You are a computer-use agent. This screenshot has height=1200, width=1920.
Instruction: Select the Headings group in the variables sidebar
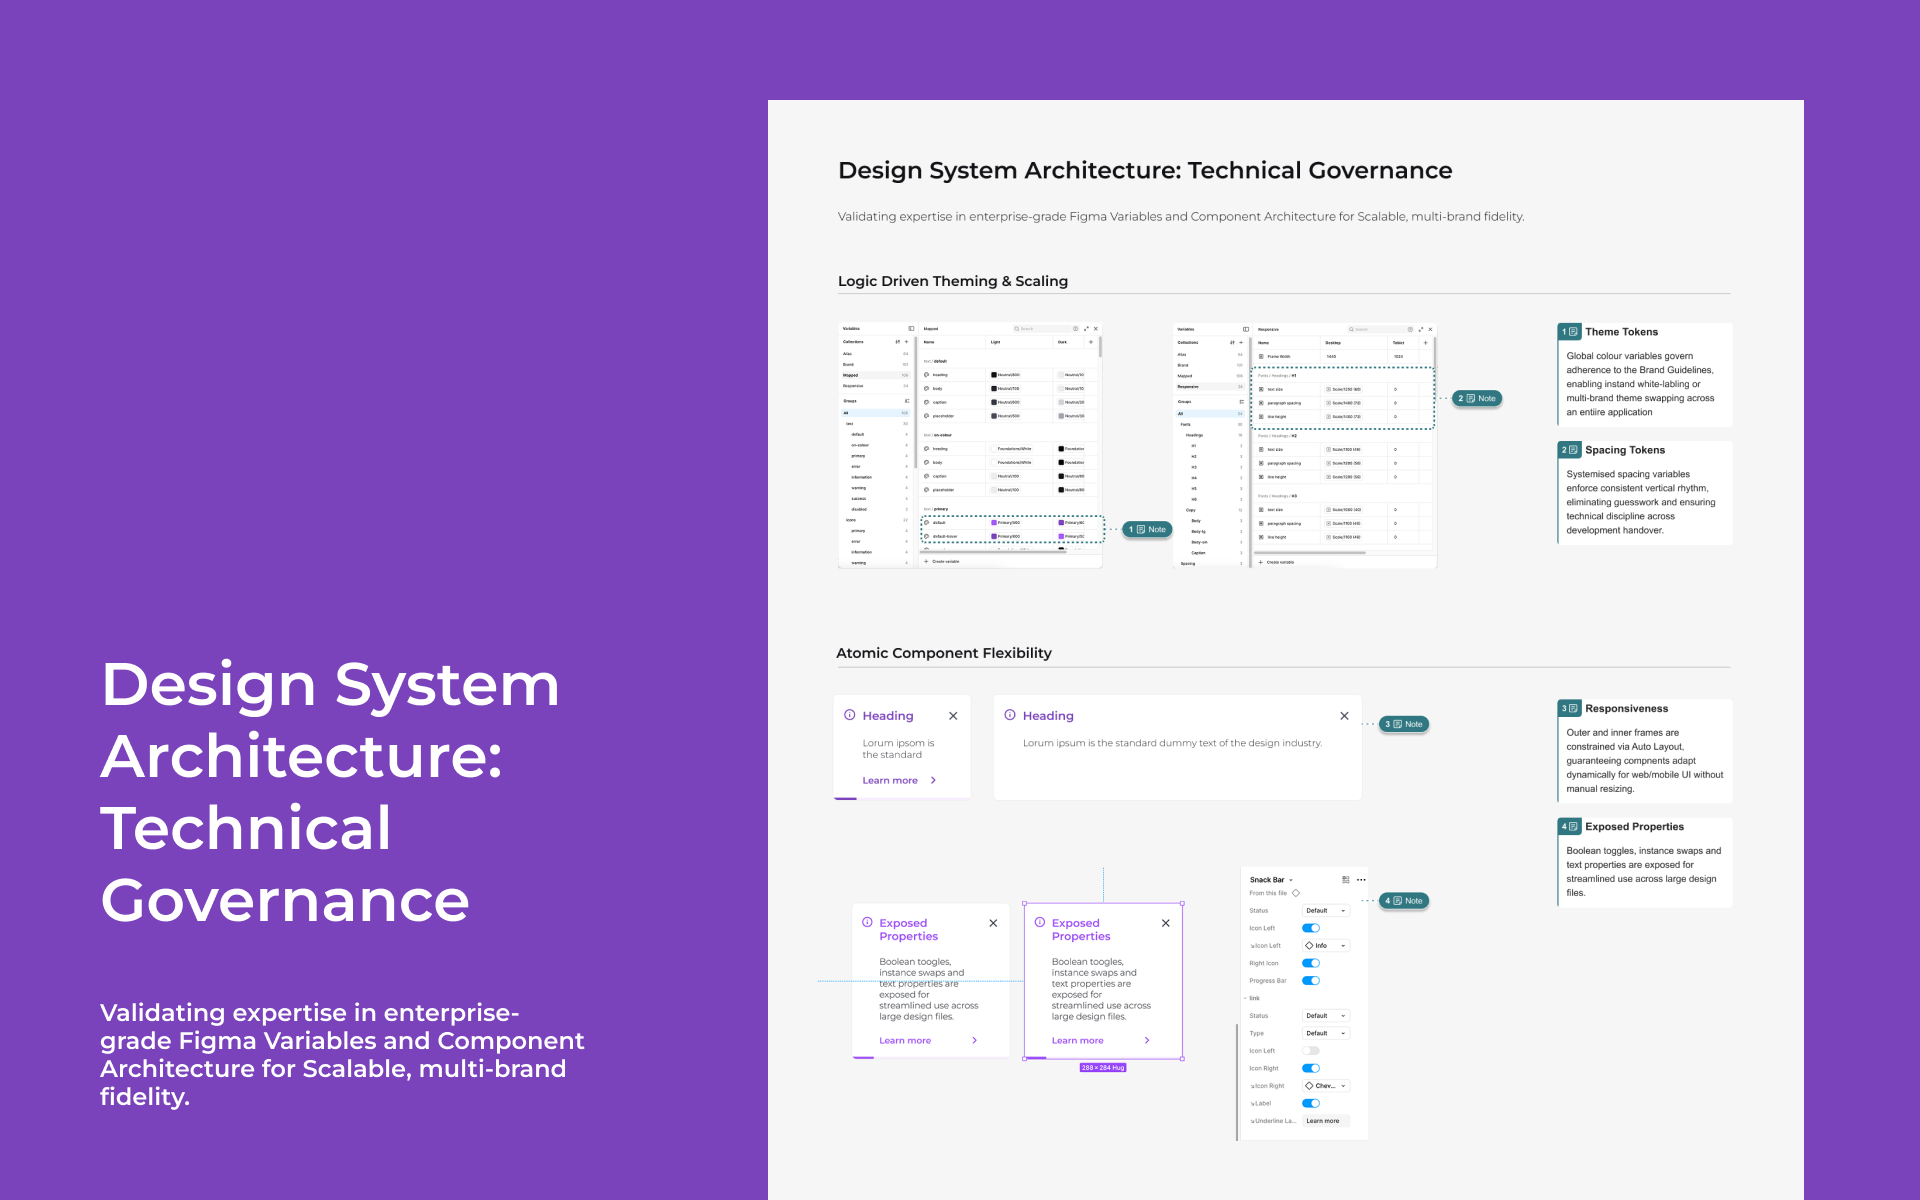(1195, 435)
